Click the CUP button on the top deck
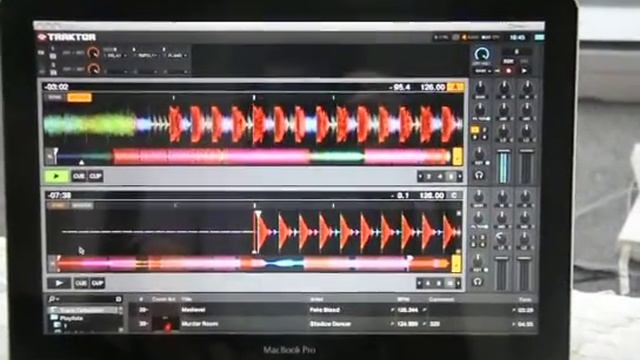640x360 pixels. click(96, 176)
